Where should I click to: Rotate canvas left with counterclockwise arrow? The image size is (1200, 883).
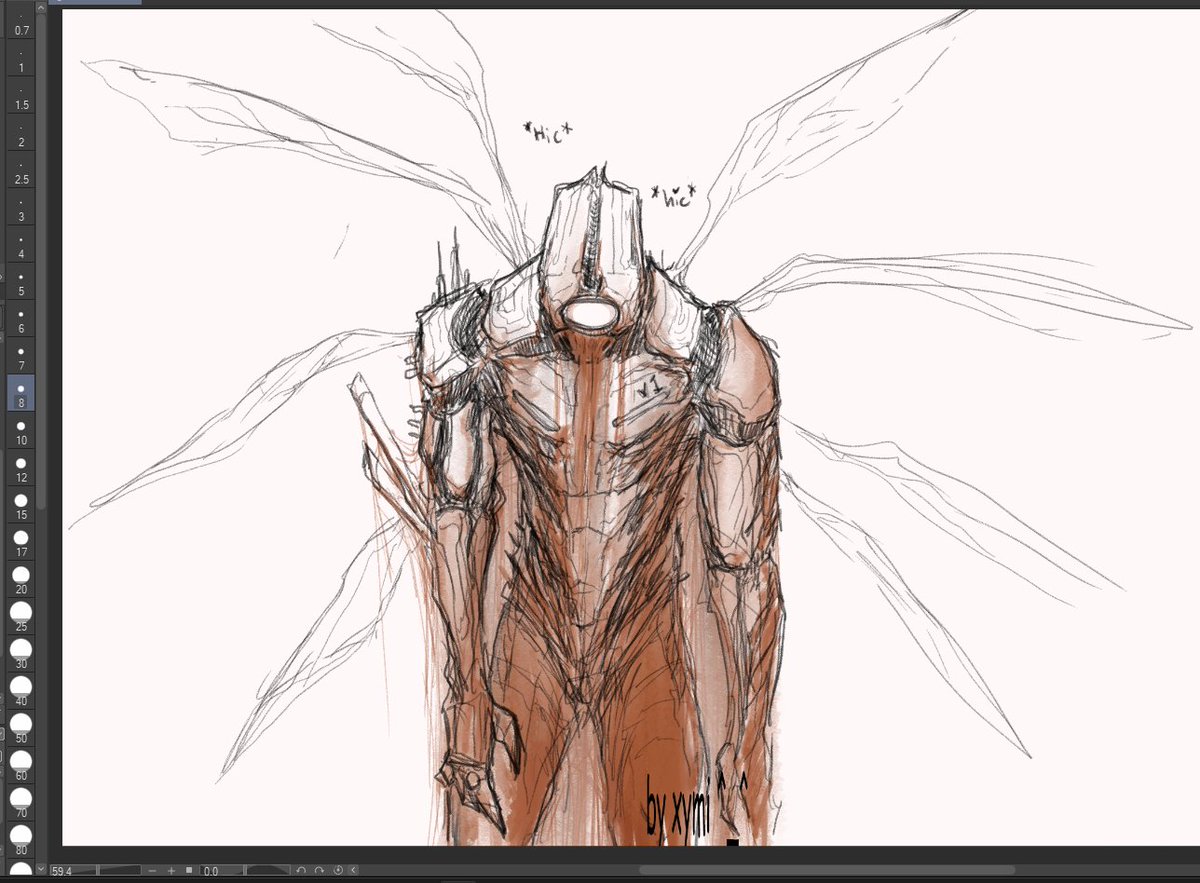(x=301, y=871)
